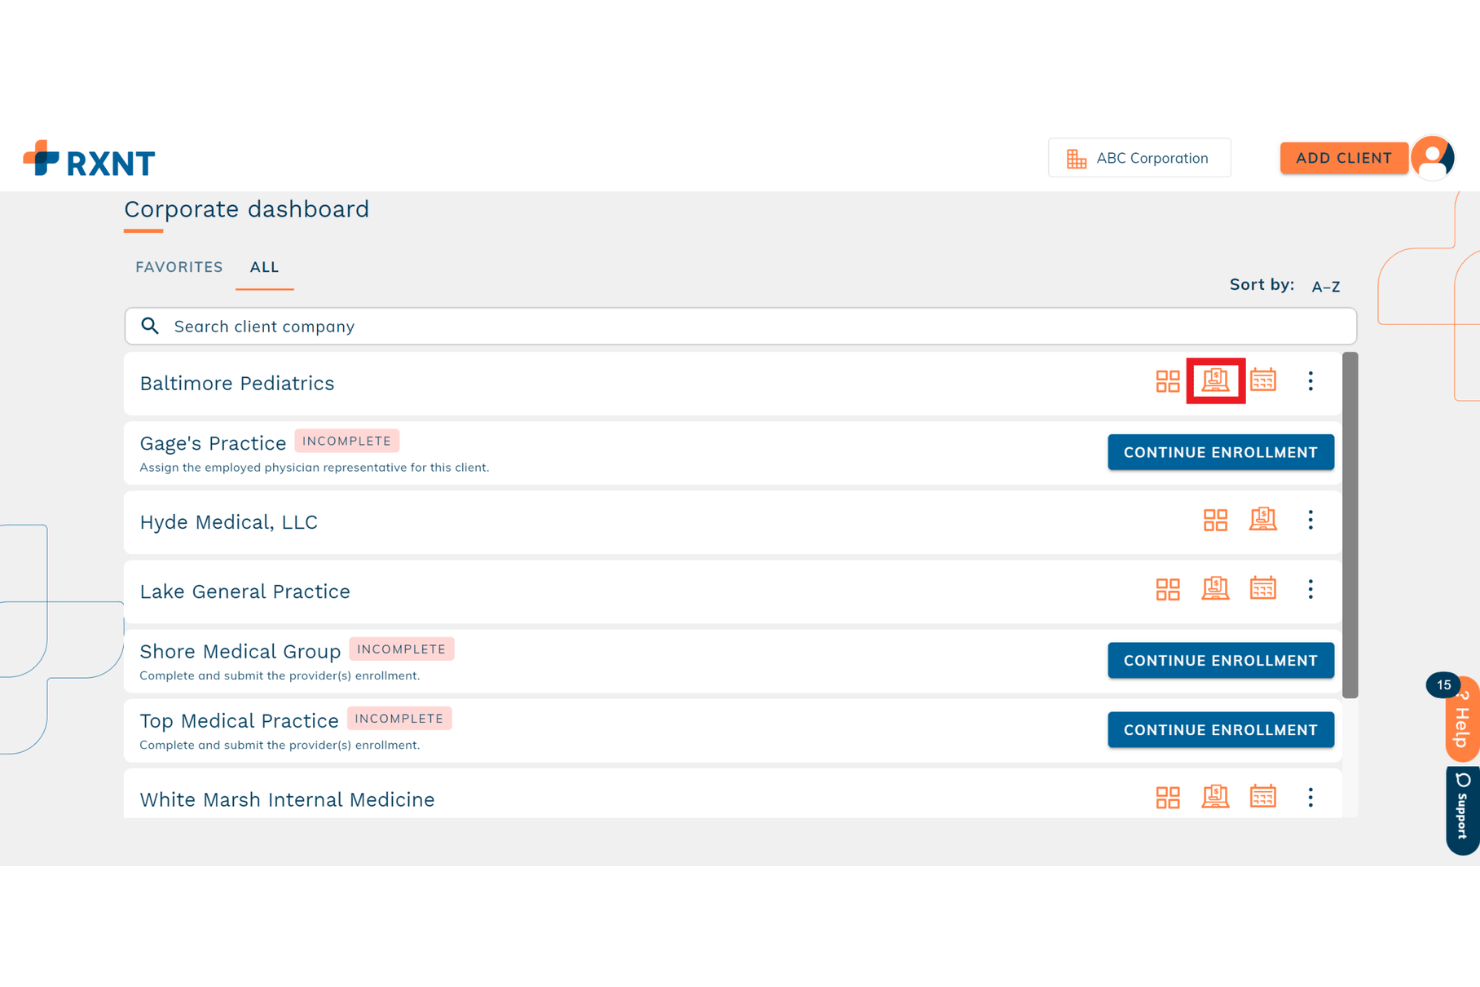
Task: Change the A–Z sort order
Action: click(1325, 287)
